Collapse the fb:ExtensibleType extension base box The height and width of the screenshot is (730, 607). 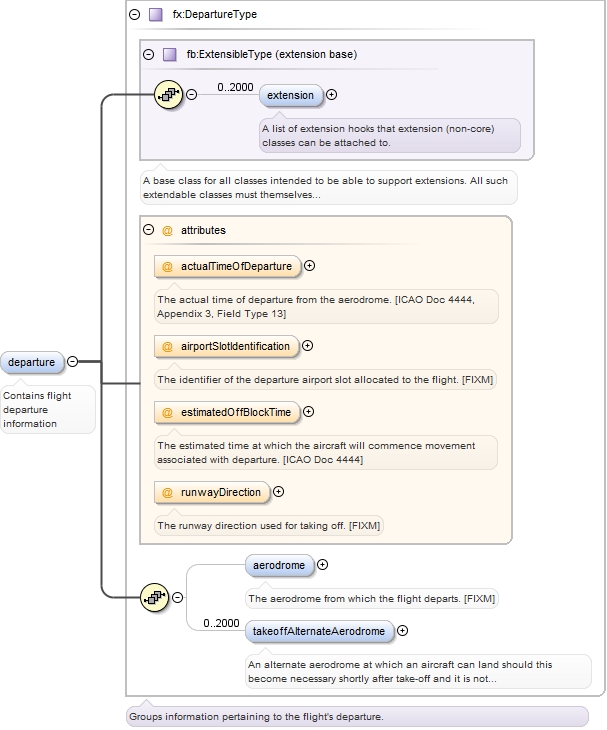click(149, 54)
